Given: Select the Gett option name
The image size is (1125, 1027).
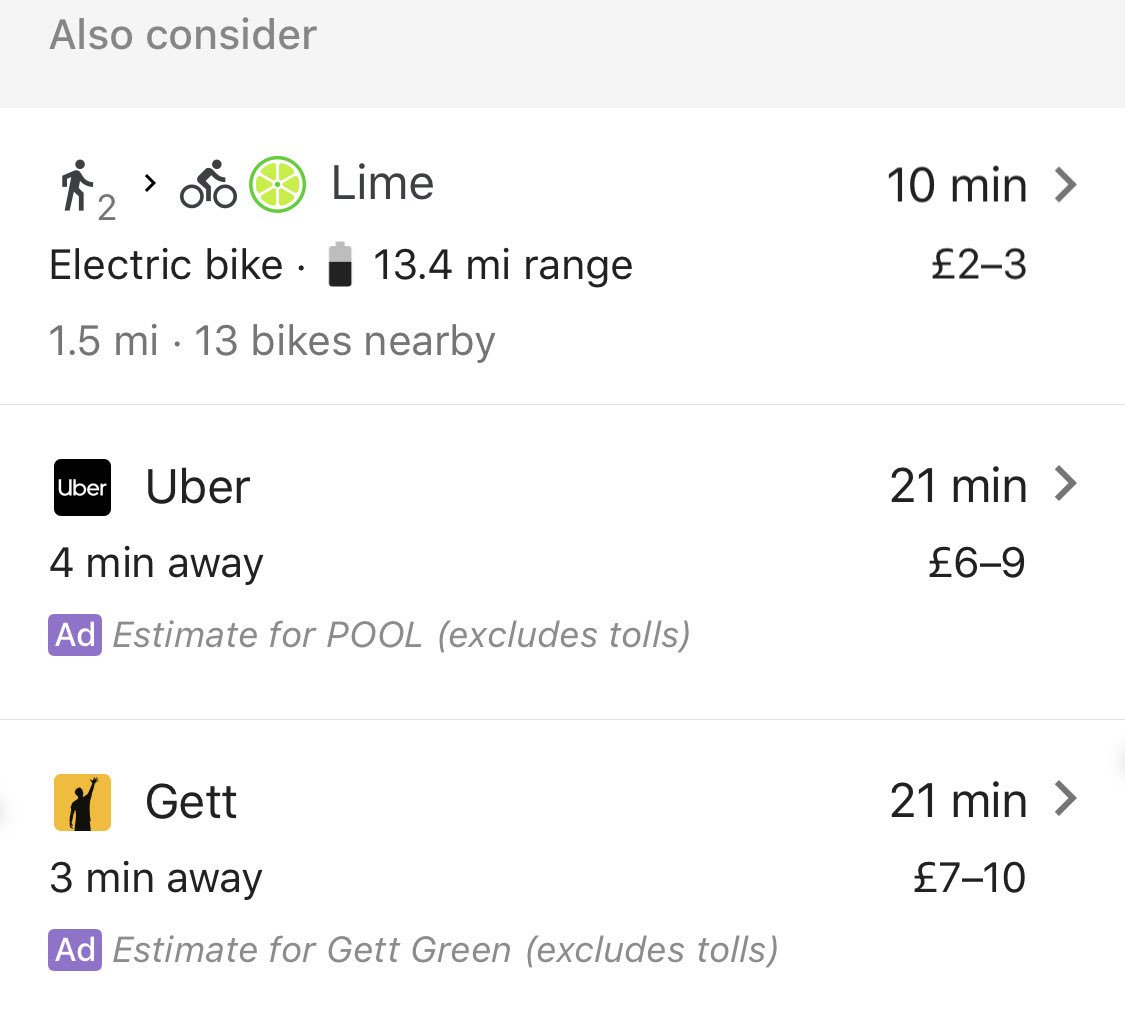Looking at the screenshot, I should click(x=191, y=802).
